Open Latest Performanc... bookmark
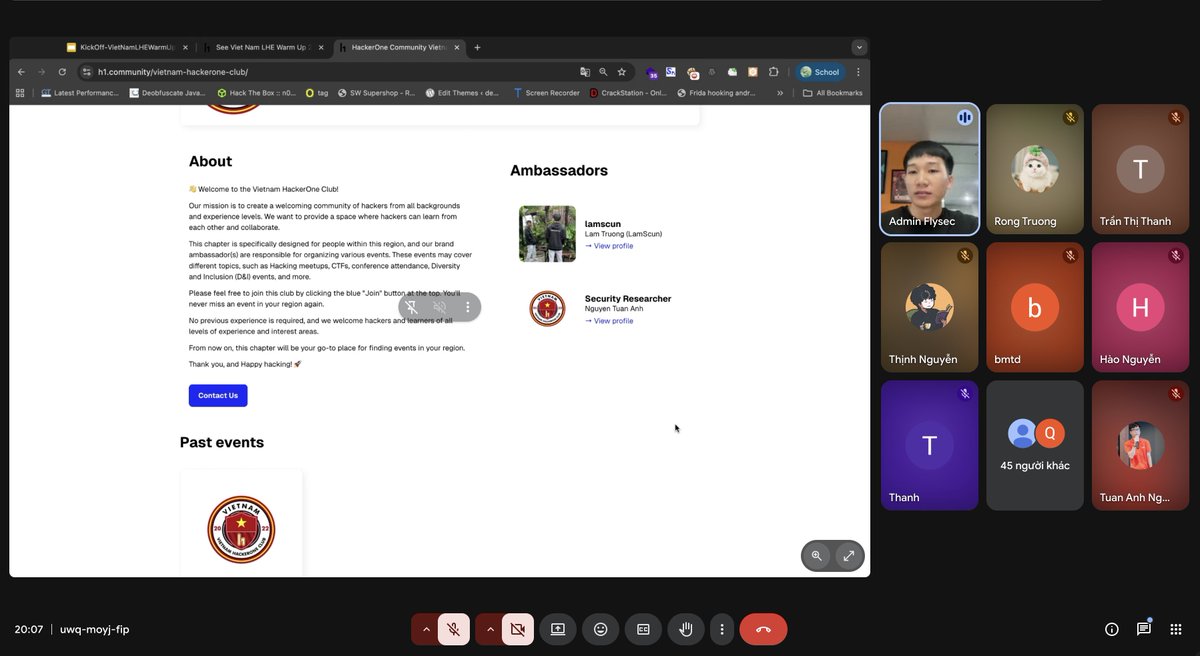The width and height of the screenshot is (1200, 656). click(79, 93)
